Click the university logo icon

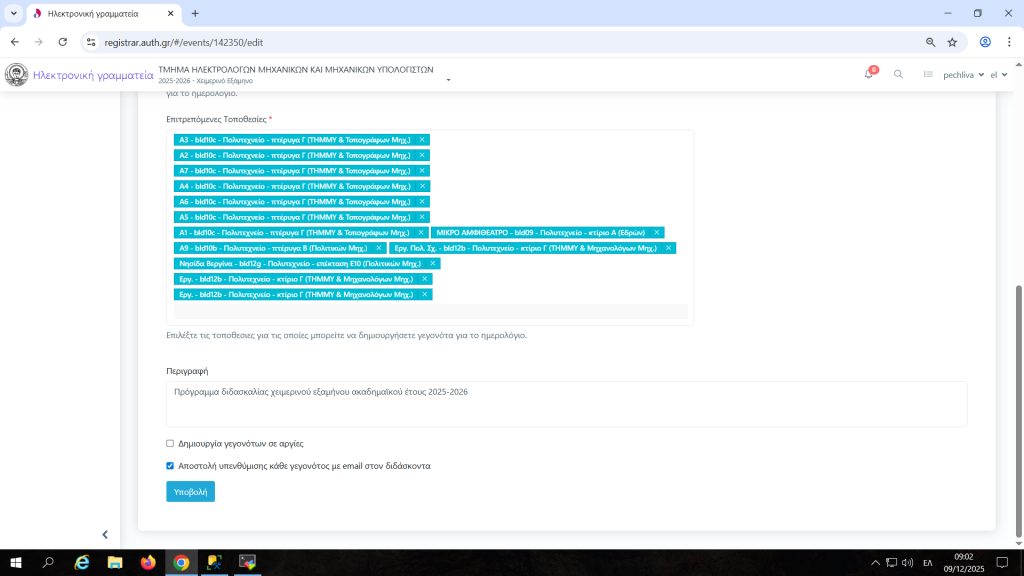17,75
